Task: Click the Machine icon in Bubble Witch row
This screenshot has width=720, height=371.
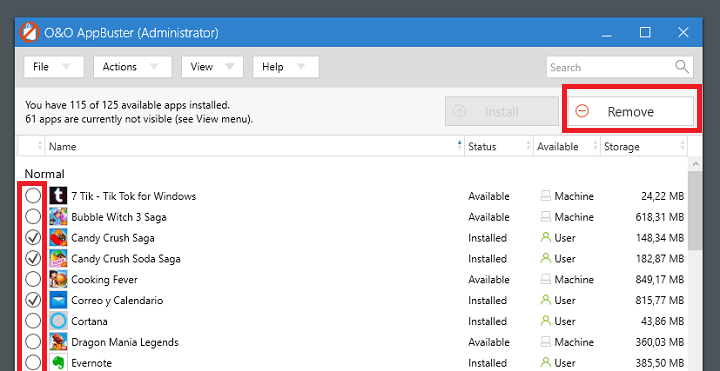Action: [545, 217]
